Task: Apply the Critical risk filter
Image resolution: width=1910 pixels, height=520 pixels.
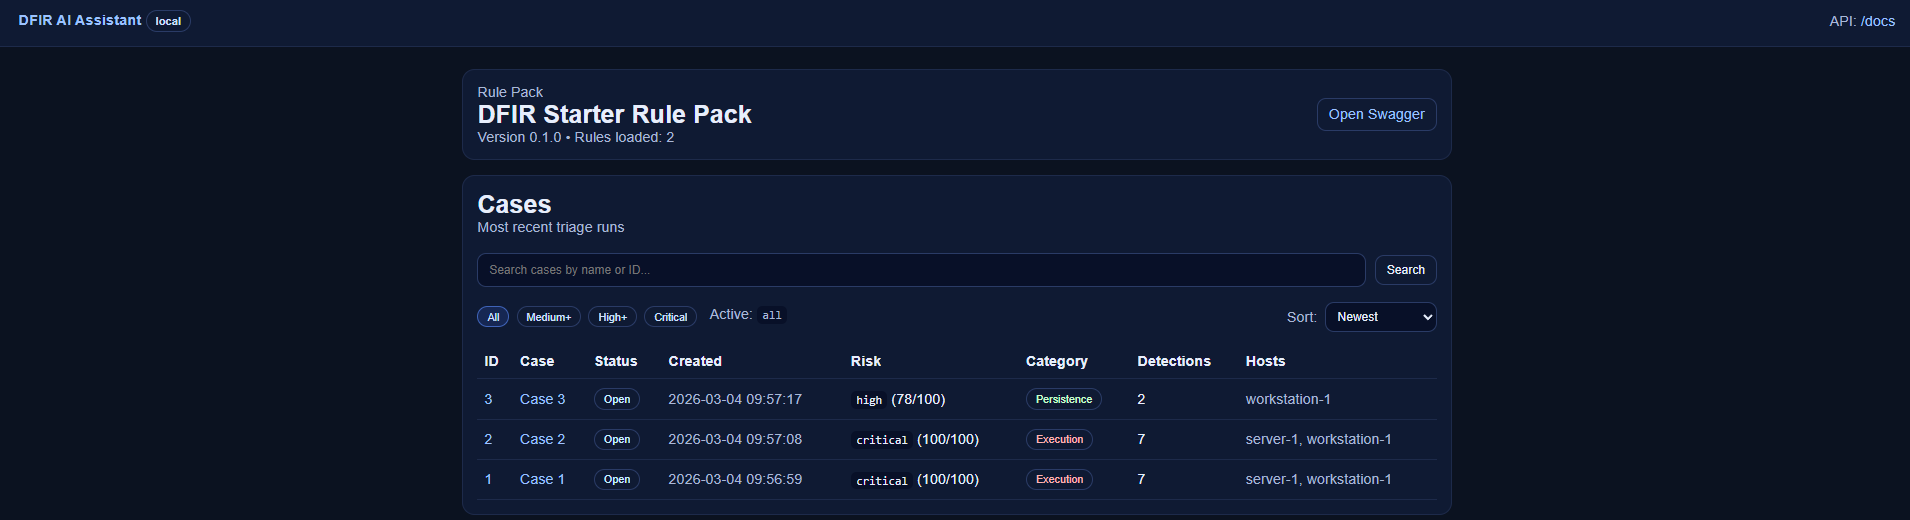Action: (670, 317)
